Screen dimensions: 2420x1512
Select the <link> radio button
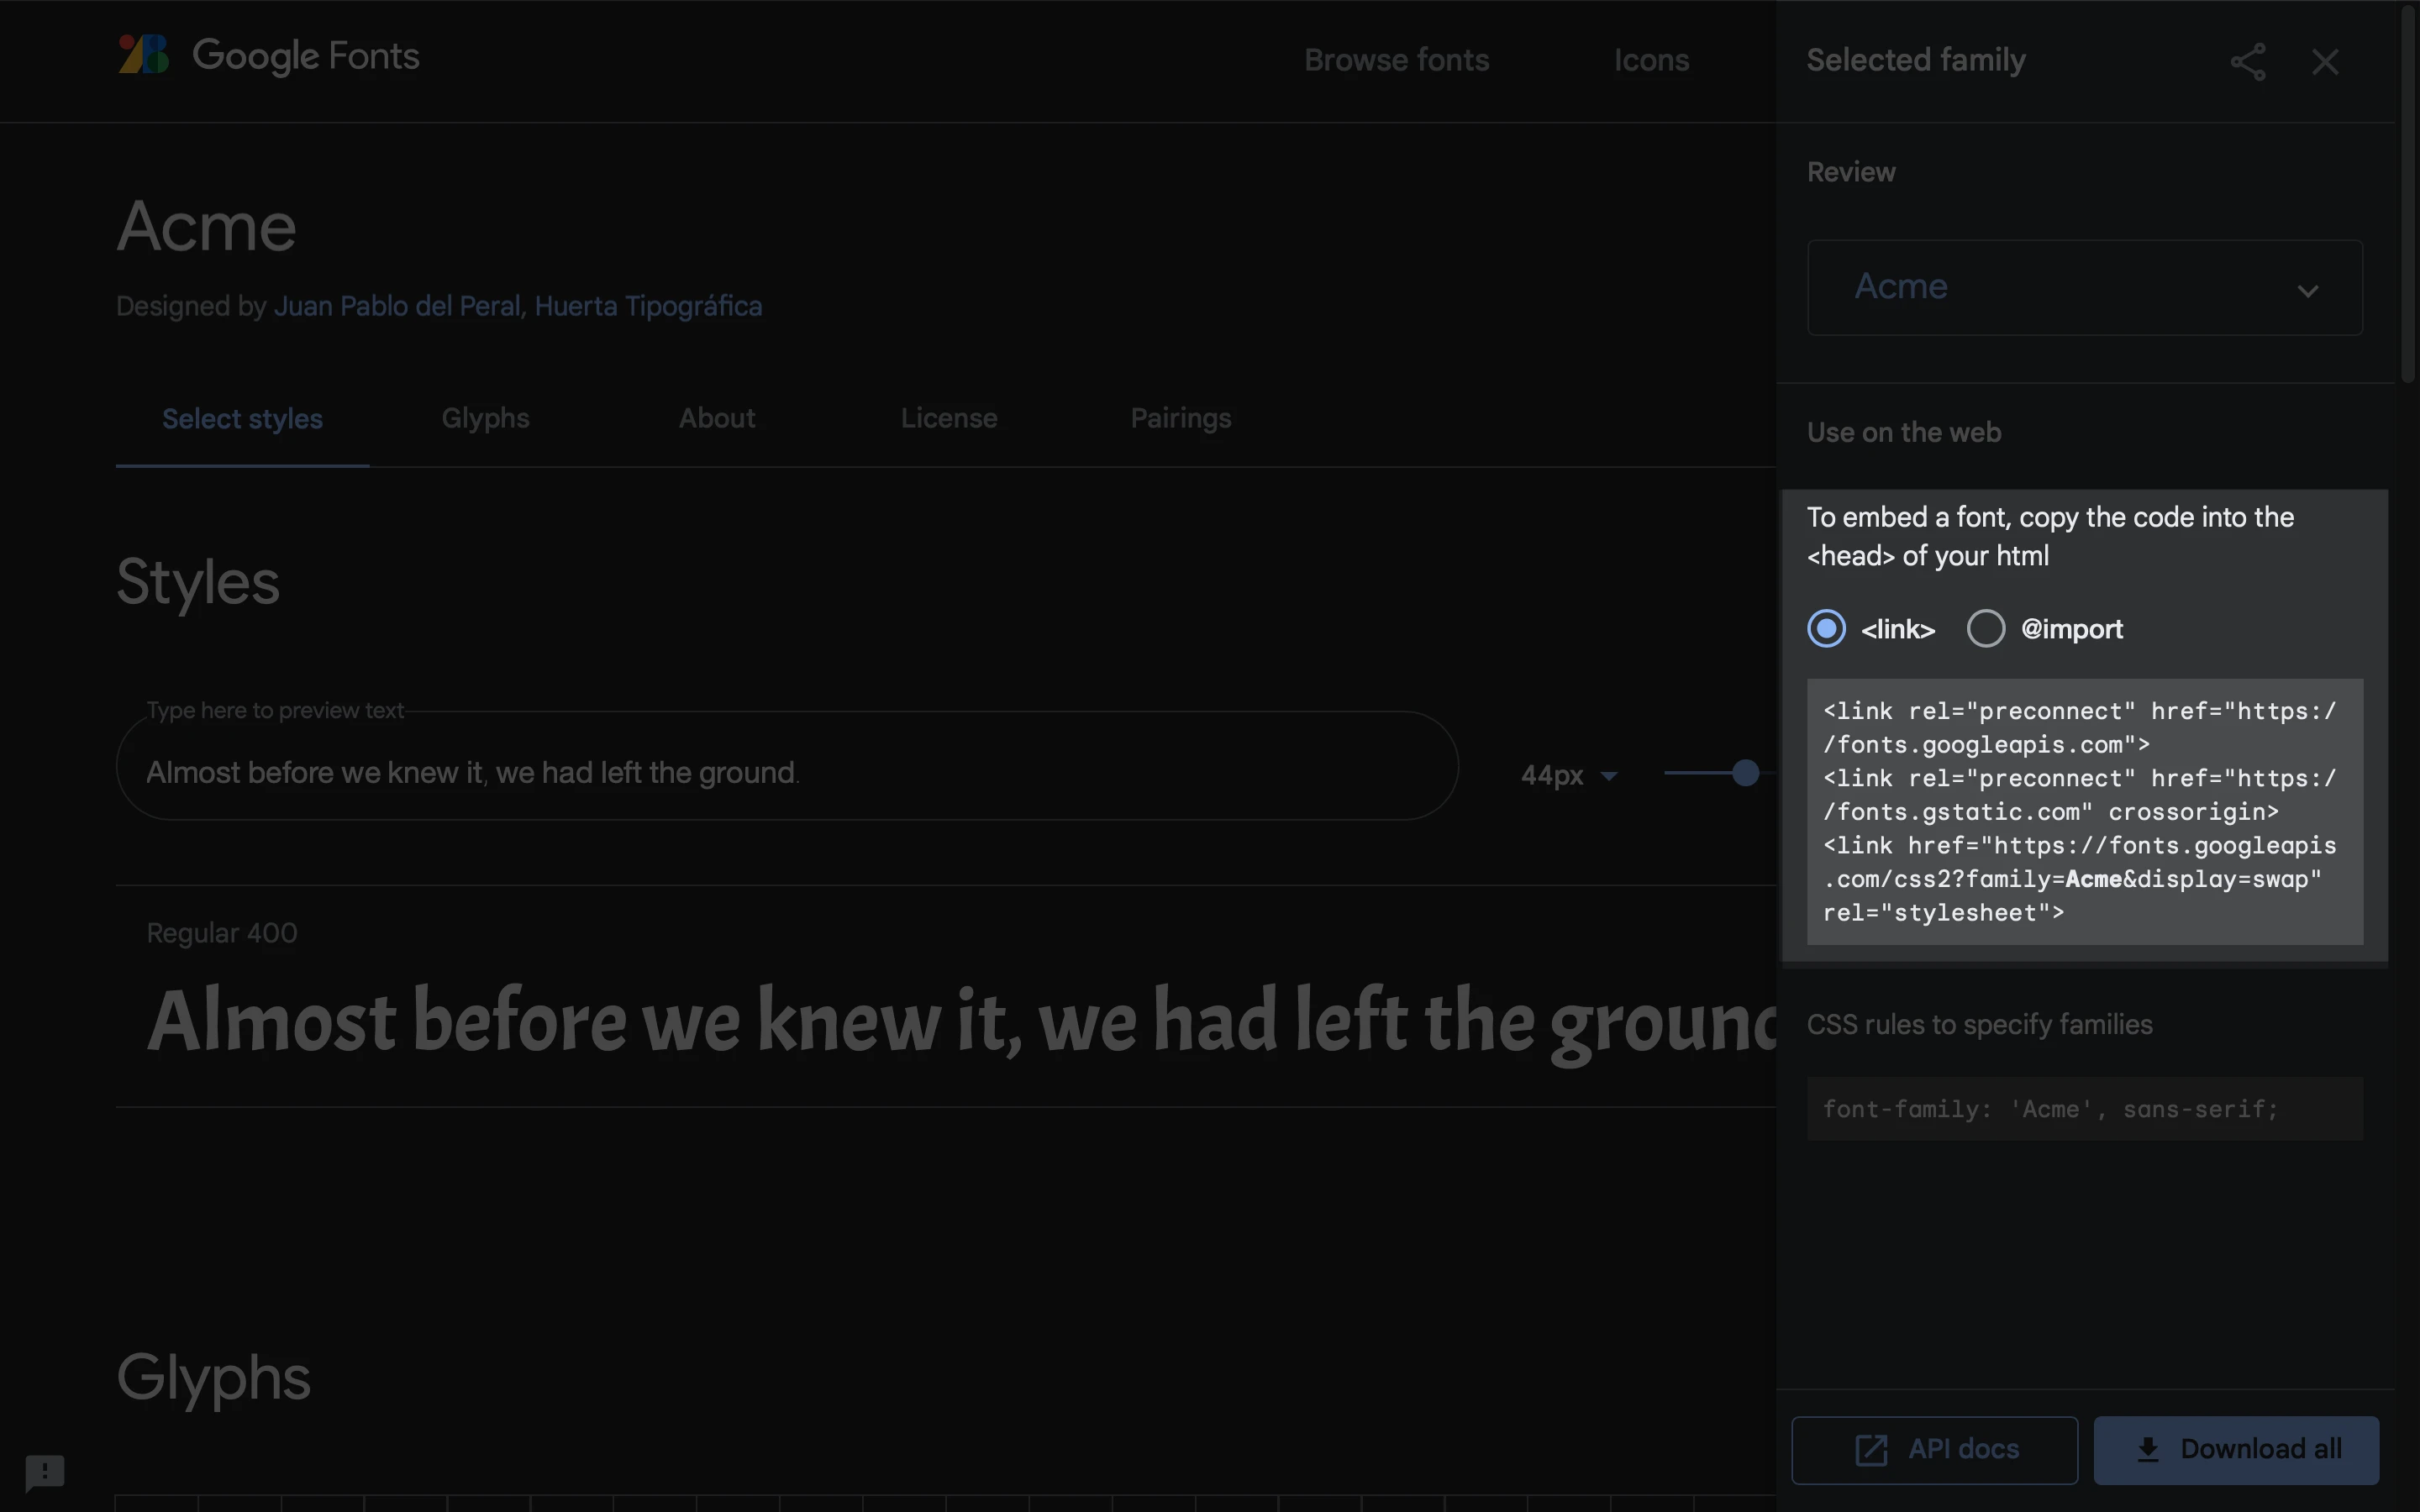pos(1826,629)
